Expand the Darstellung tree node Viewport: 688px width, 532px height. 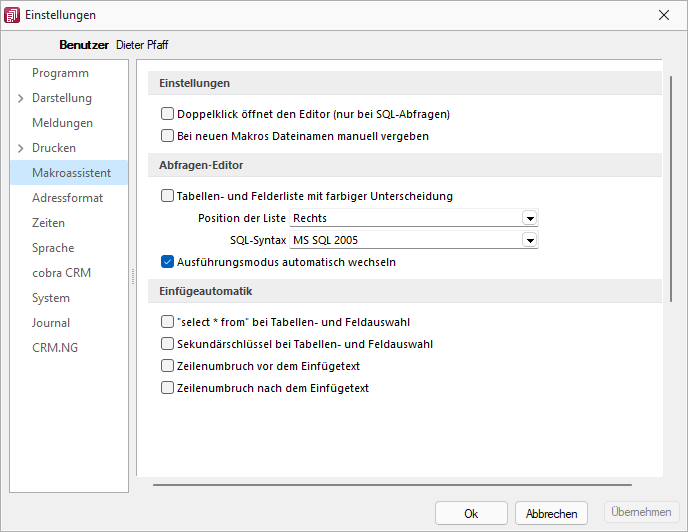[x=20, y=98]
